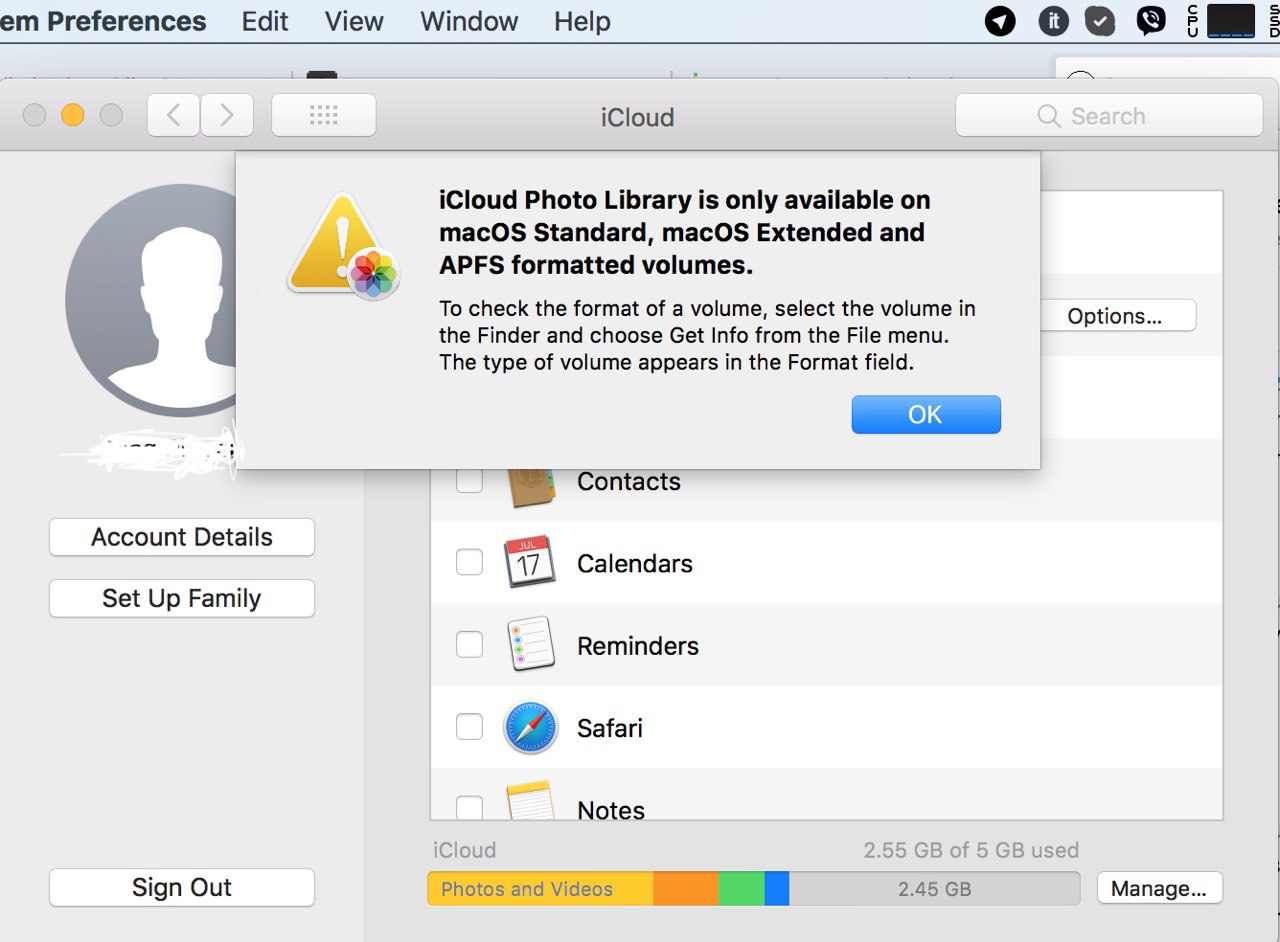This screenshot has height=942, width=1280.
Task: Click the Safari label
Action: coord(610,728)
